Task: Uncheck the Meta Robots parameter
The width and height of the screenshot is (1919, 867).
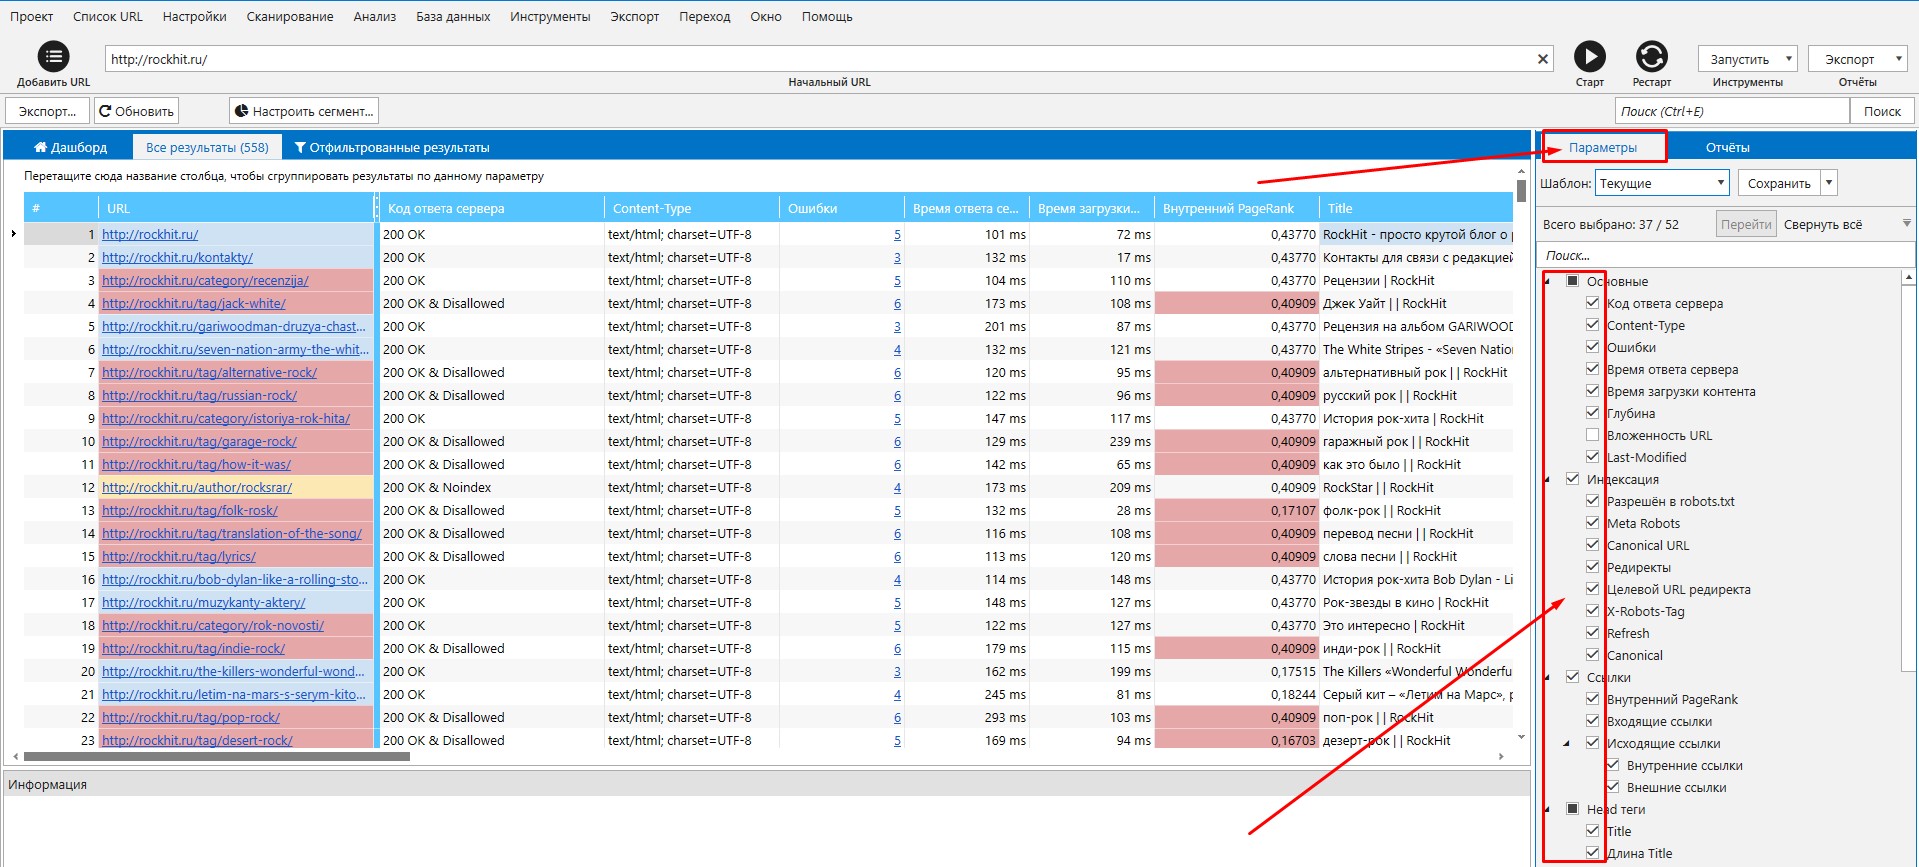Action: (1592, 523)
